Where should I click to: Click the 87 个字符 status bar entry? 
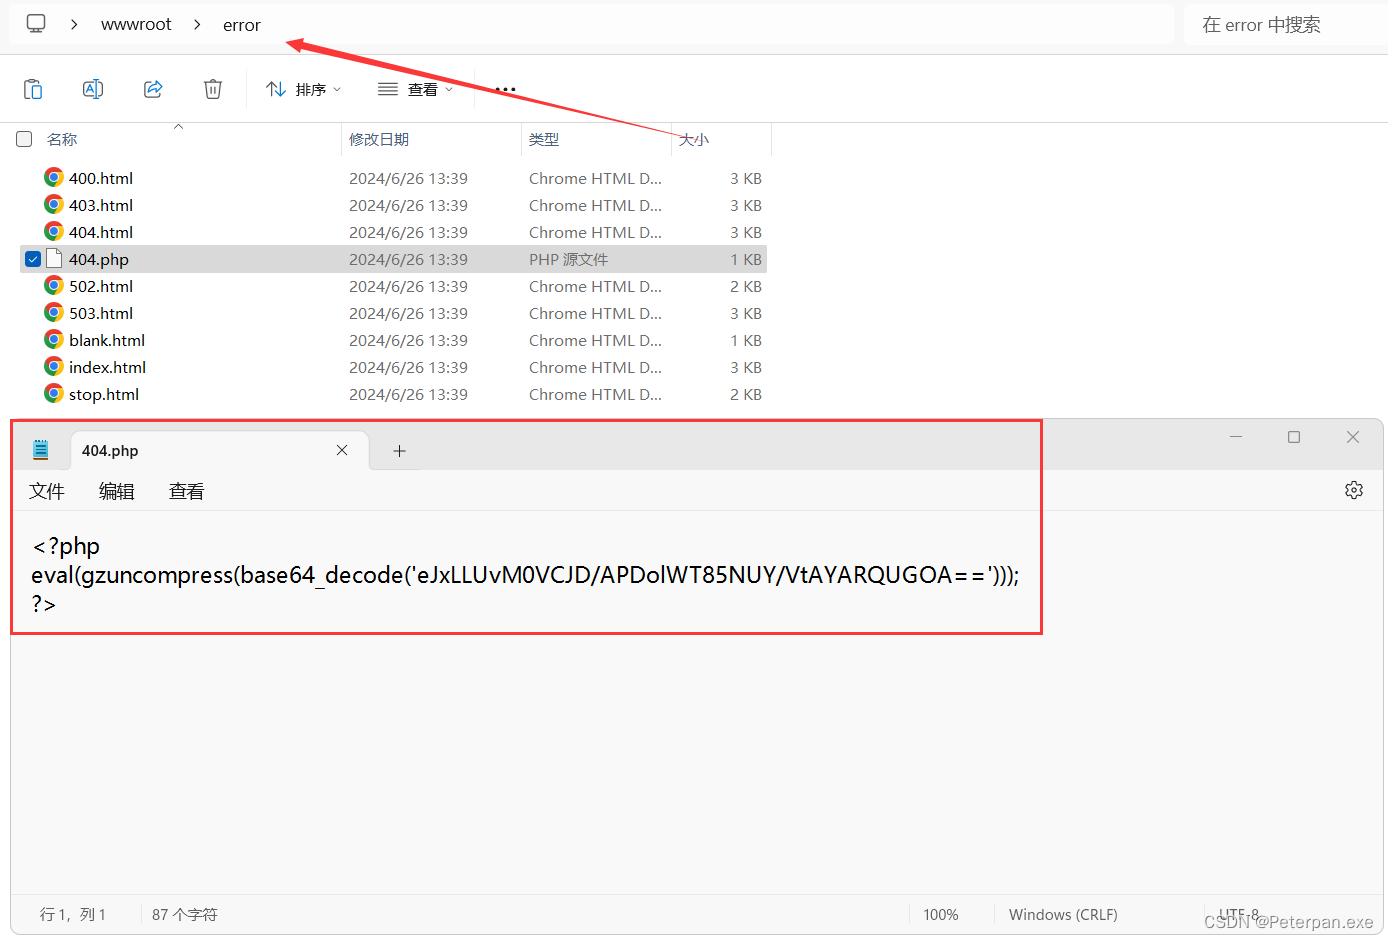pyautogui.click(x=185, y=914)
